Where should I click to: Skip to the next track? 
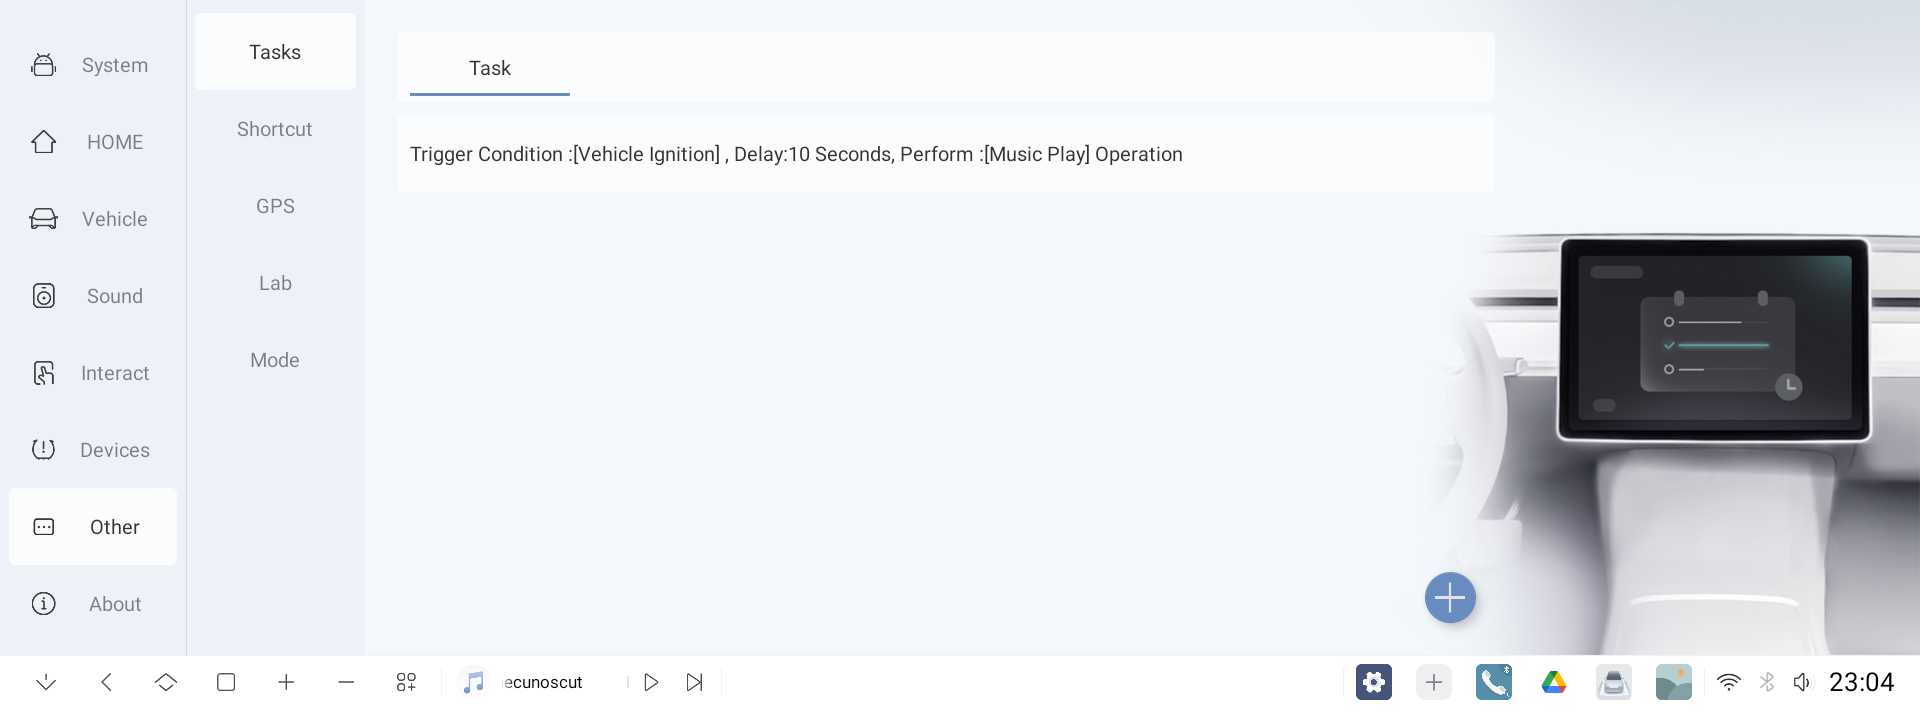click(695, 682)
